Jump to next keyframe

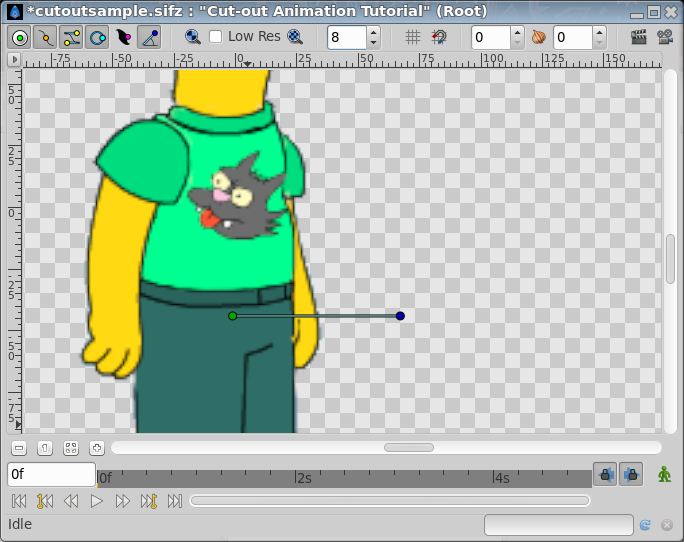(149, 501)
